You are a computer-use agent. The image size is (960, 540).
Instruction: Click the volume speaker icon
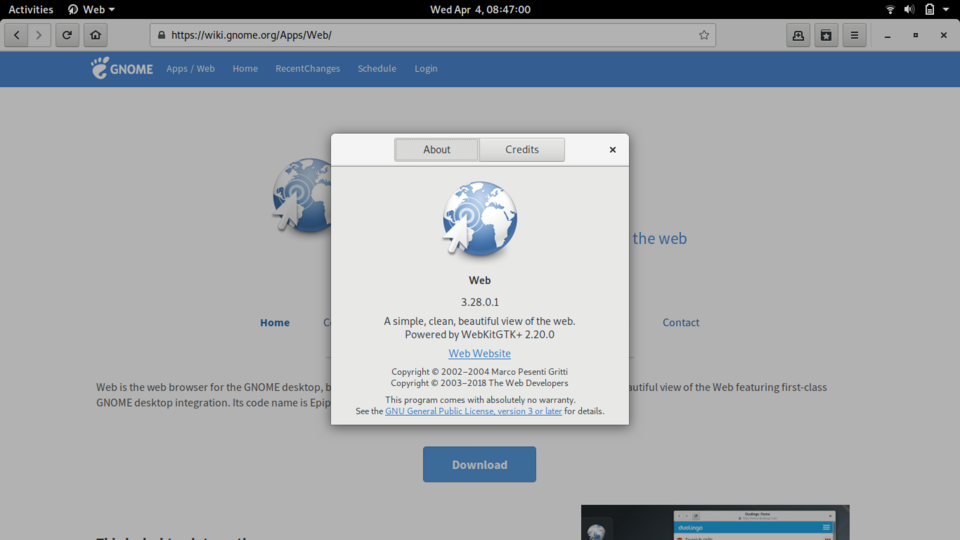click(x=909, y=9)
